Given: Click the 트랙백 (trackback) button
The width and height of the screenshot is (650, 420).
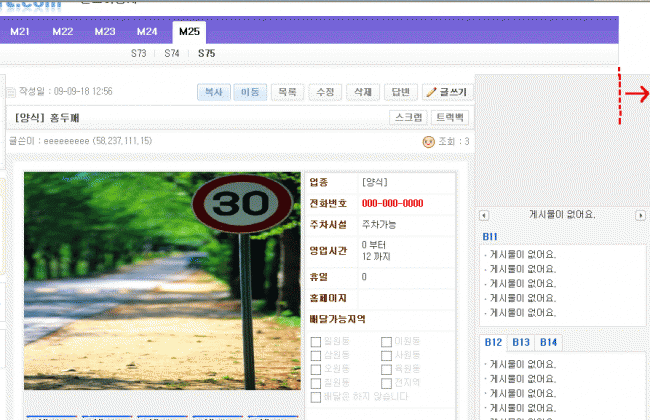Looking at the screenshot, I should tap(447, 117).
